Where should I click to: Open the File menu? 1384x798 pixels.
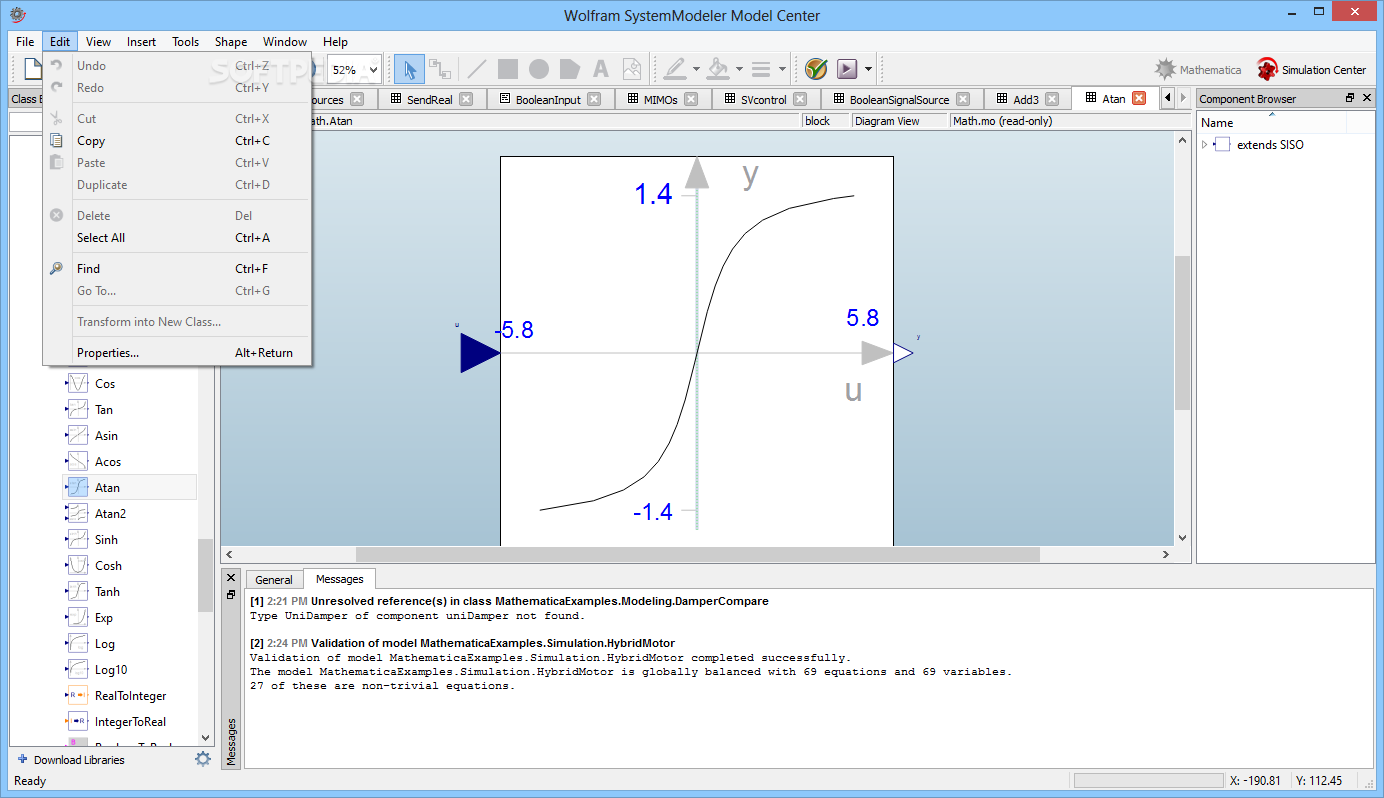[25, 42]
